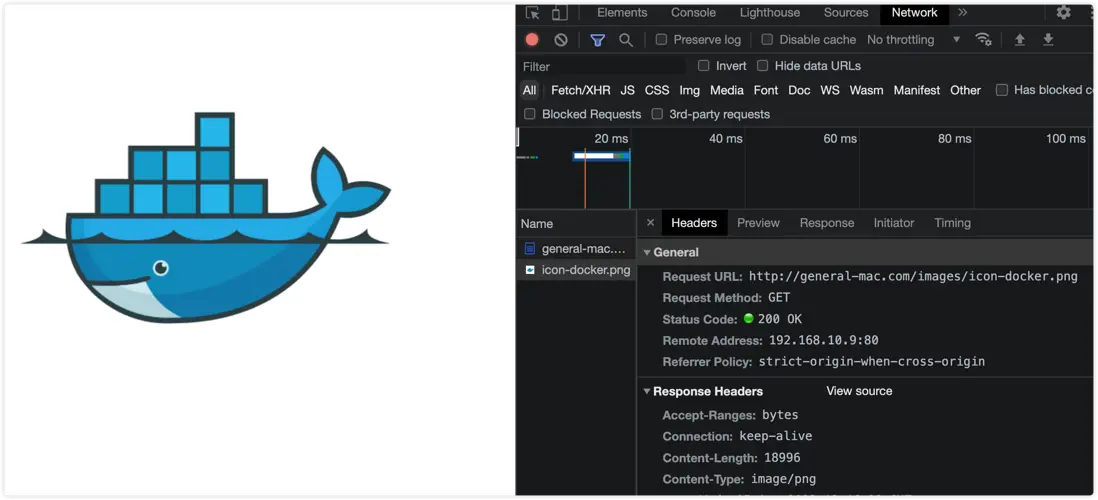This screenshot has height=500, width=1098.
Task: Select the All request type filter
Action: click(x=529, y=90)
